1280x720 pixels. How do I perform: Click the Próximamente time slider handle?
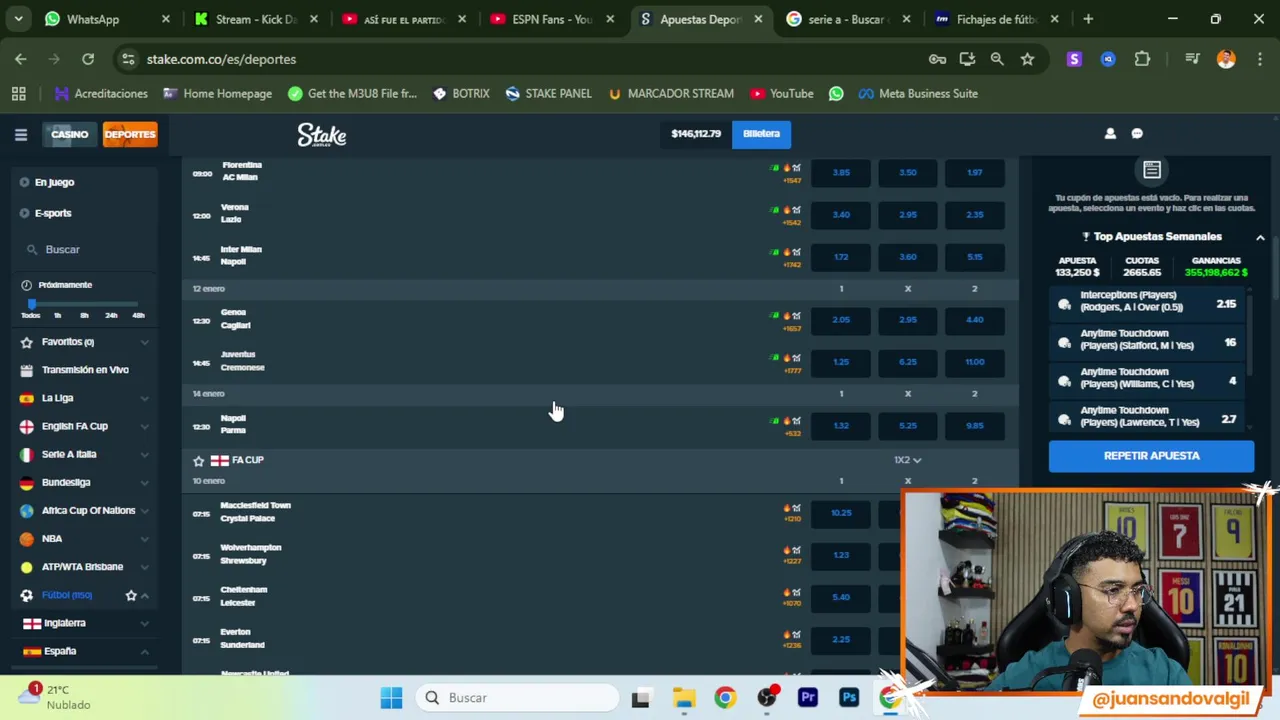(x=31, y=303)
